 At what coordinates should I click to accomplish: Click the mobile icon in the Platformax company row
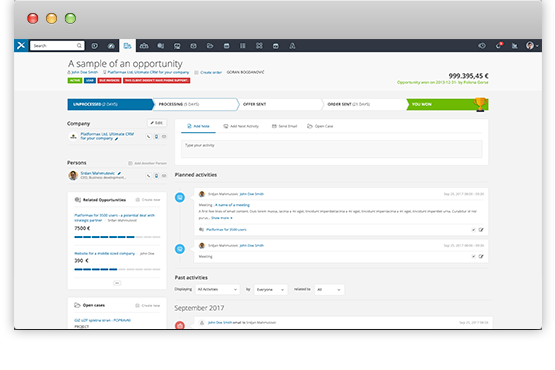pyautogui.click(x=156, y=136)
